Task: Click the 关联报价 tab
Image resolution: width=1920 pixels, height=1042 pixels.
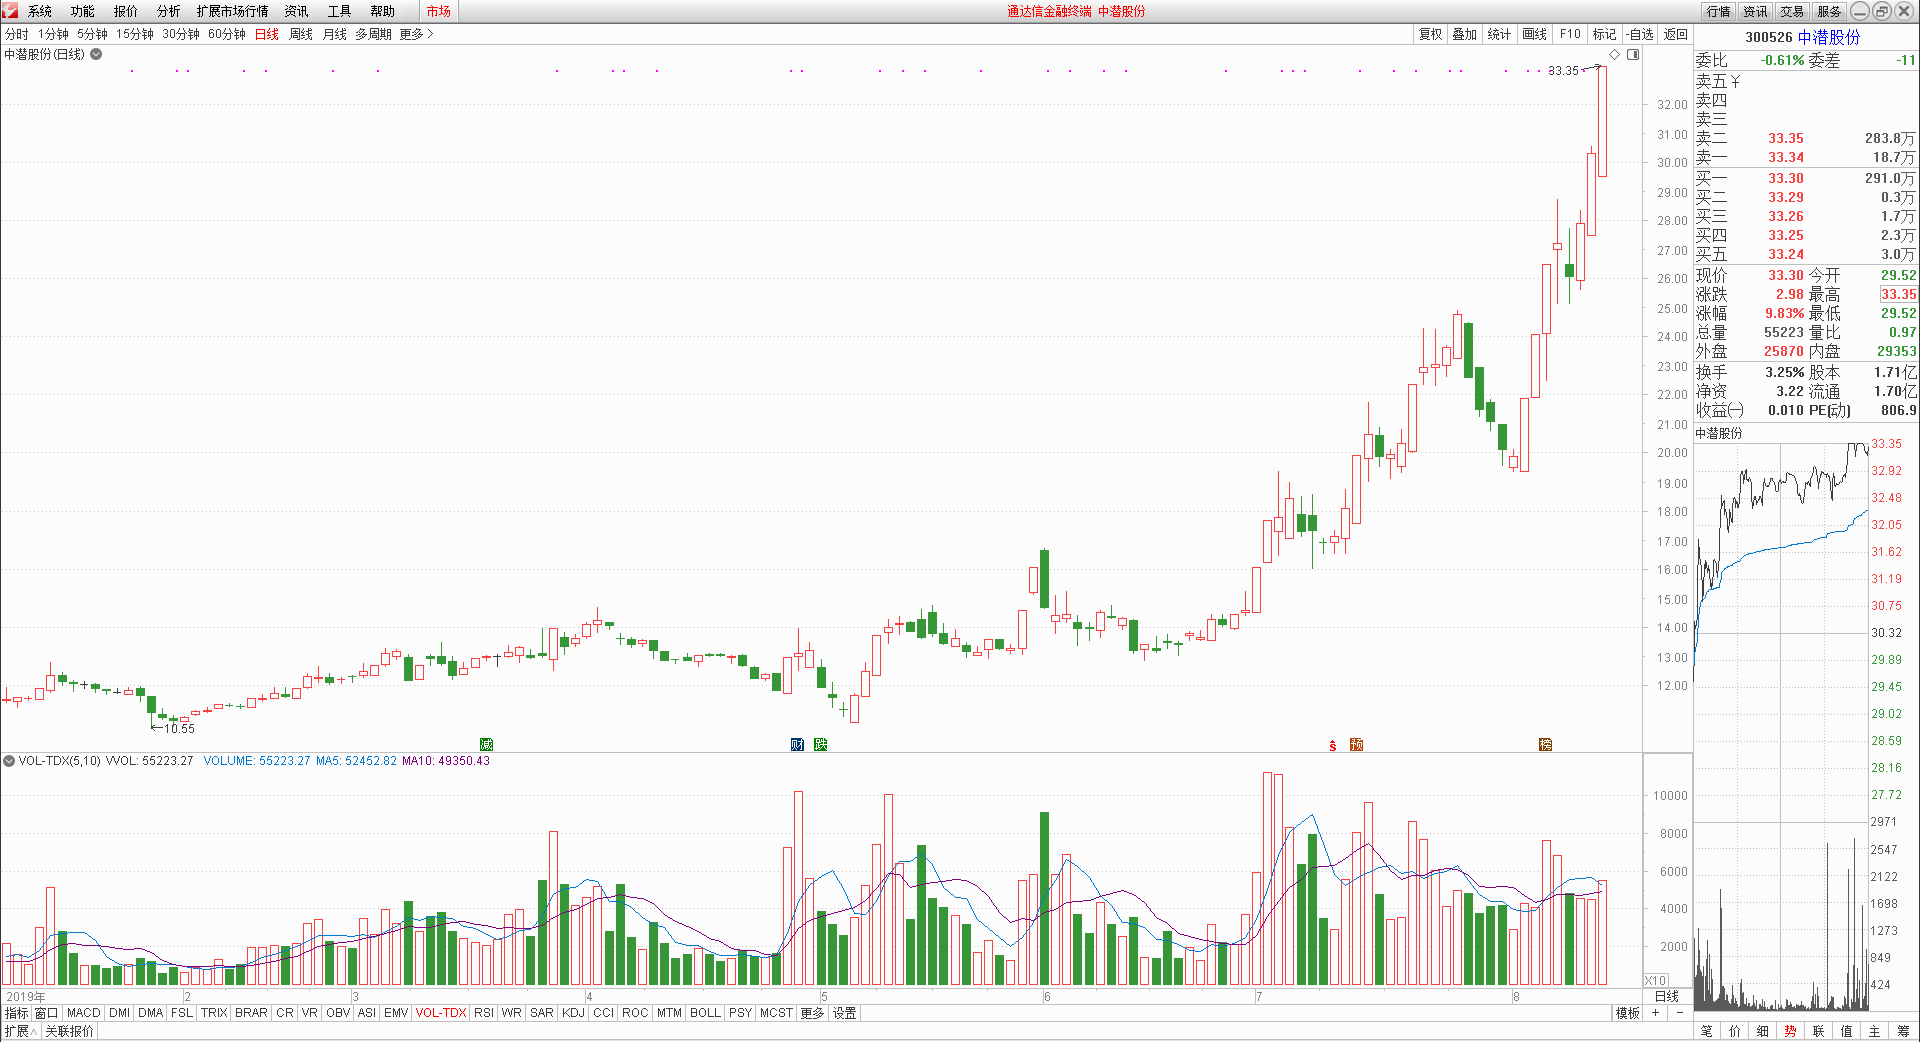Action: [69, 1031]
